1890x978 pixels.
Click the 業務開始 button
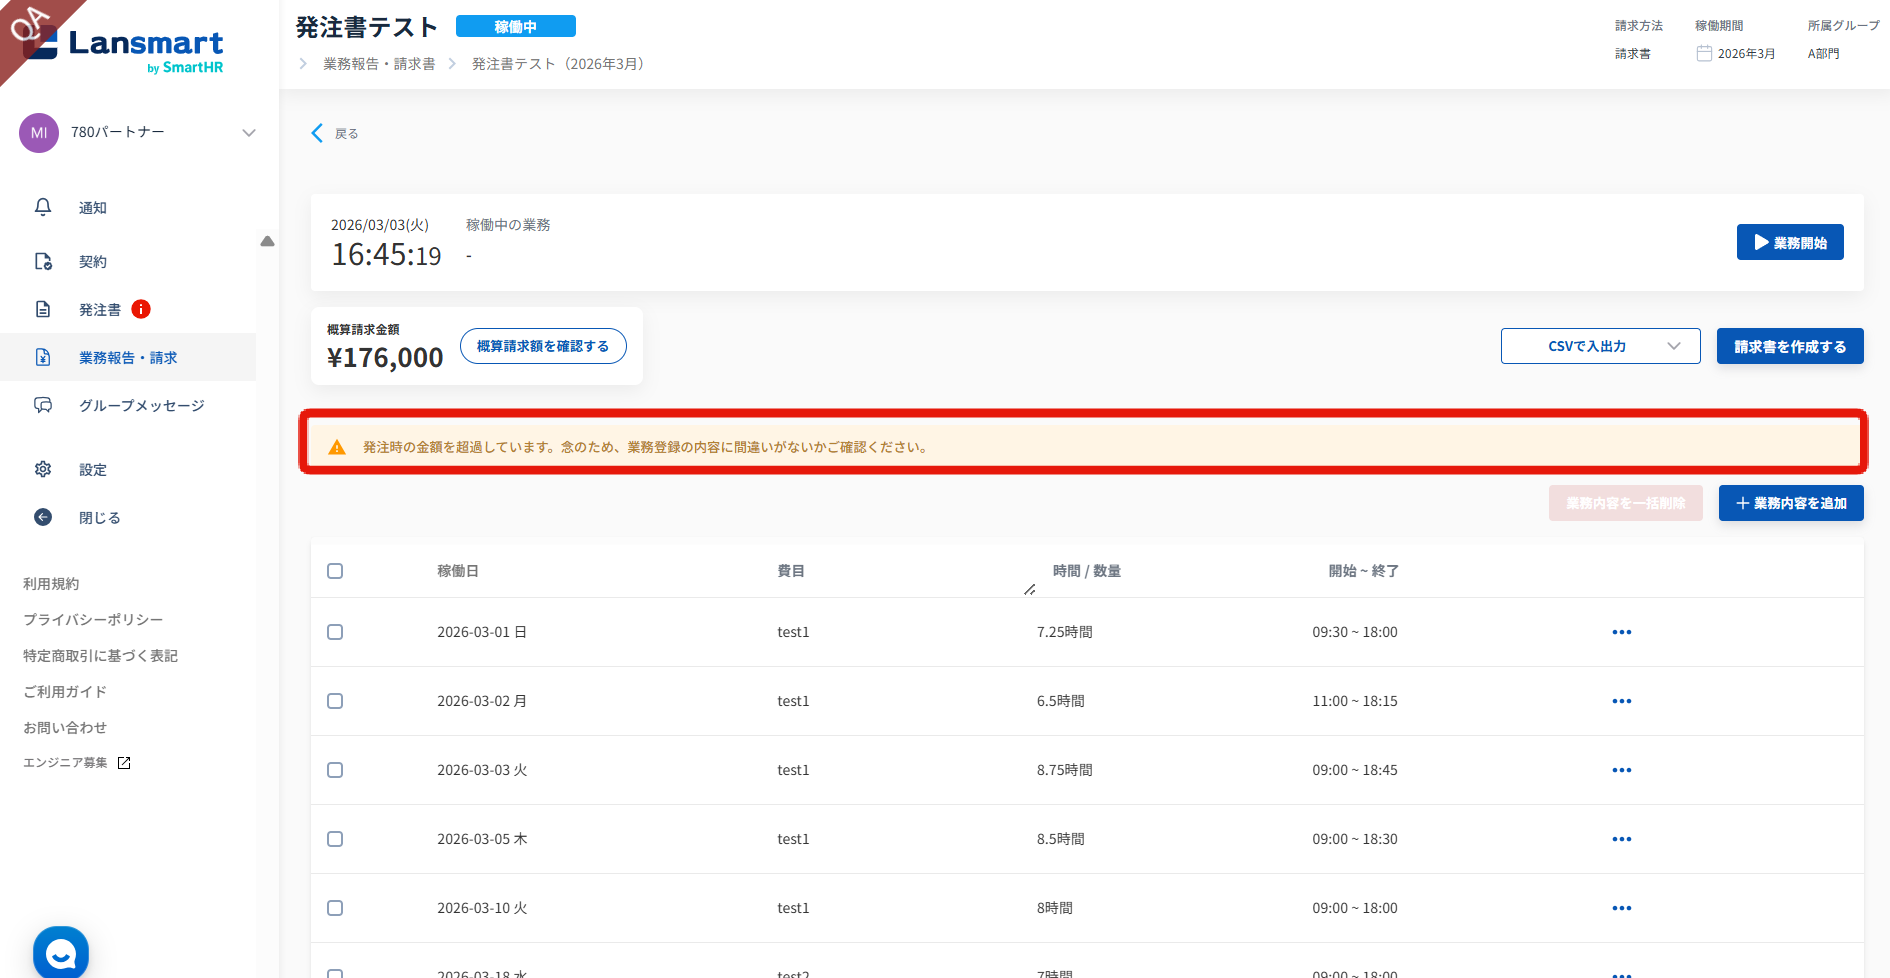tap(1790, 242)
